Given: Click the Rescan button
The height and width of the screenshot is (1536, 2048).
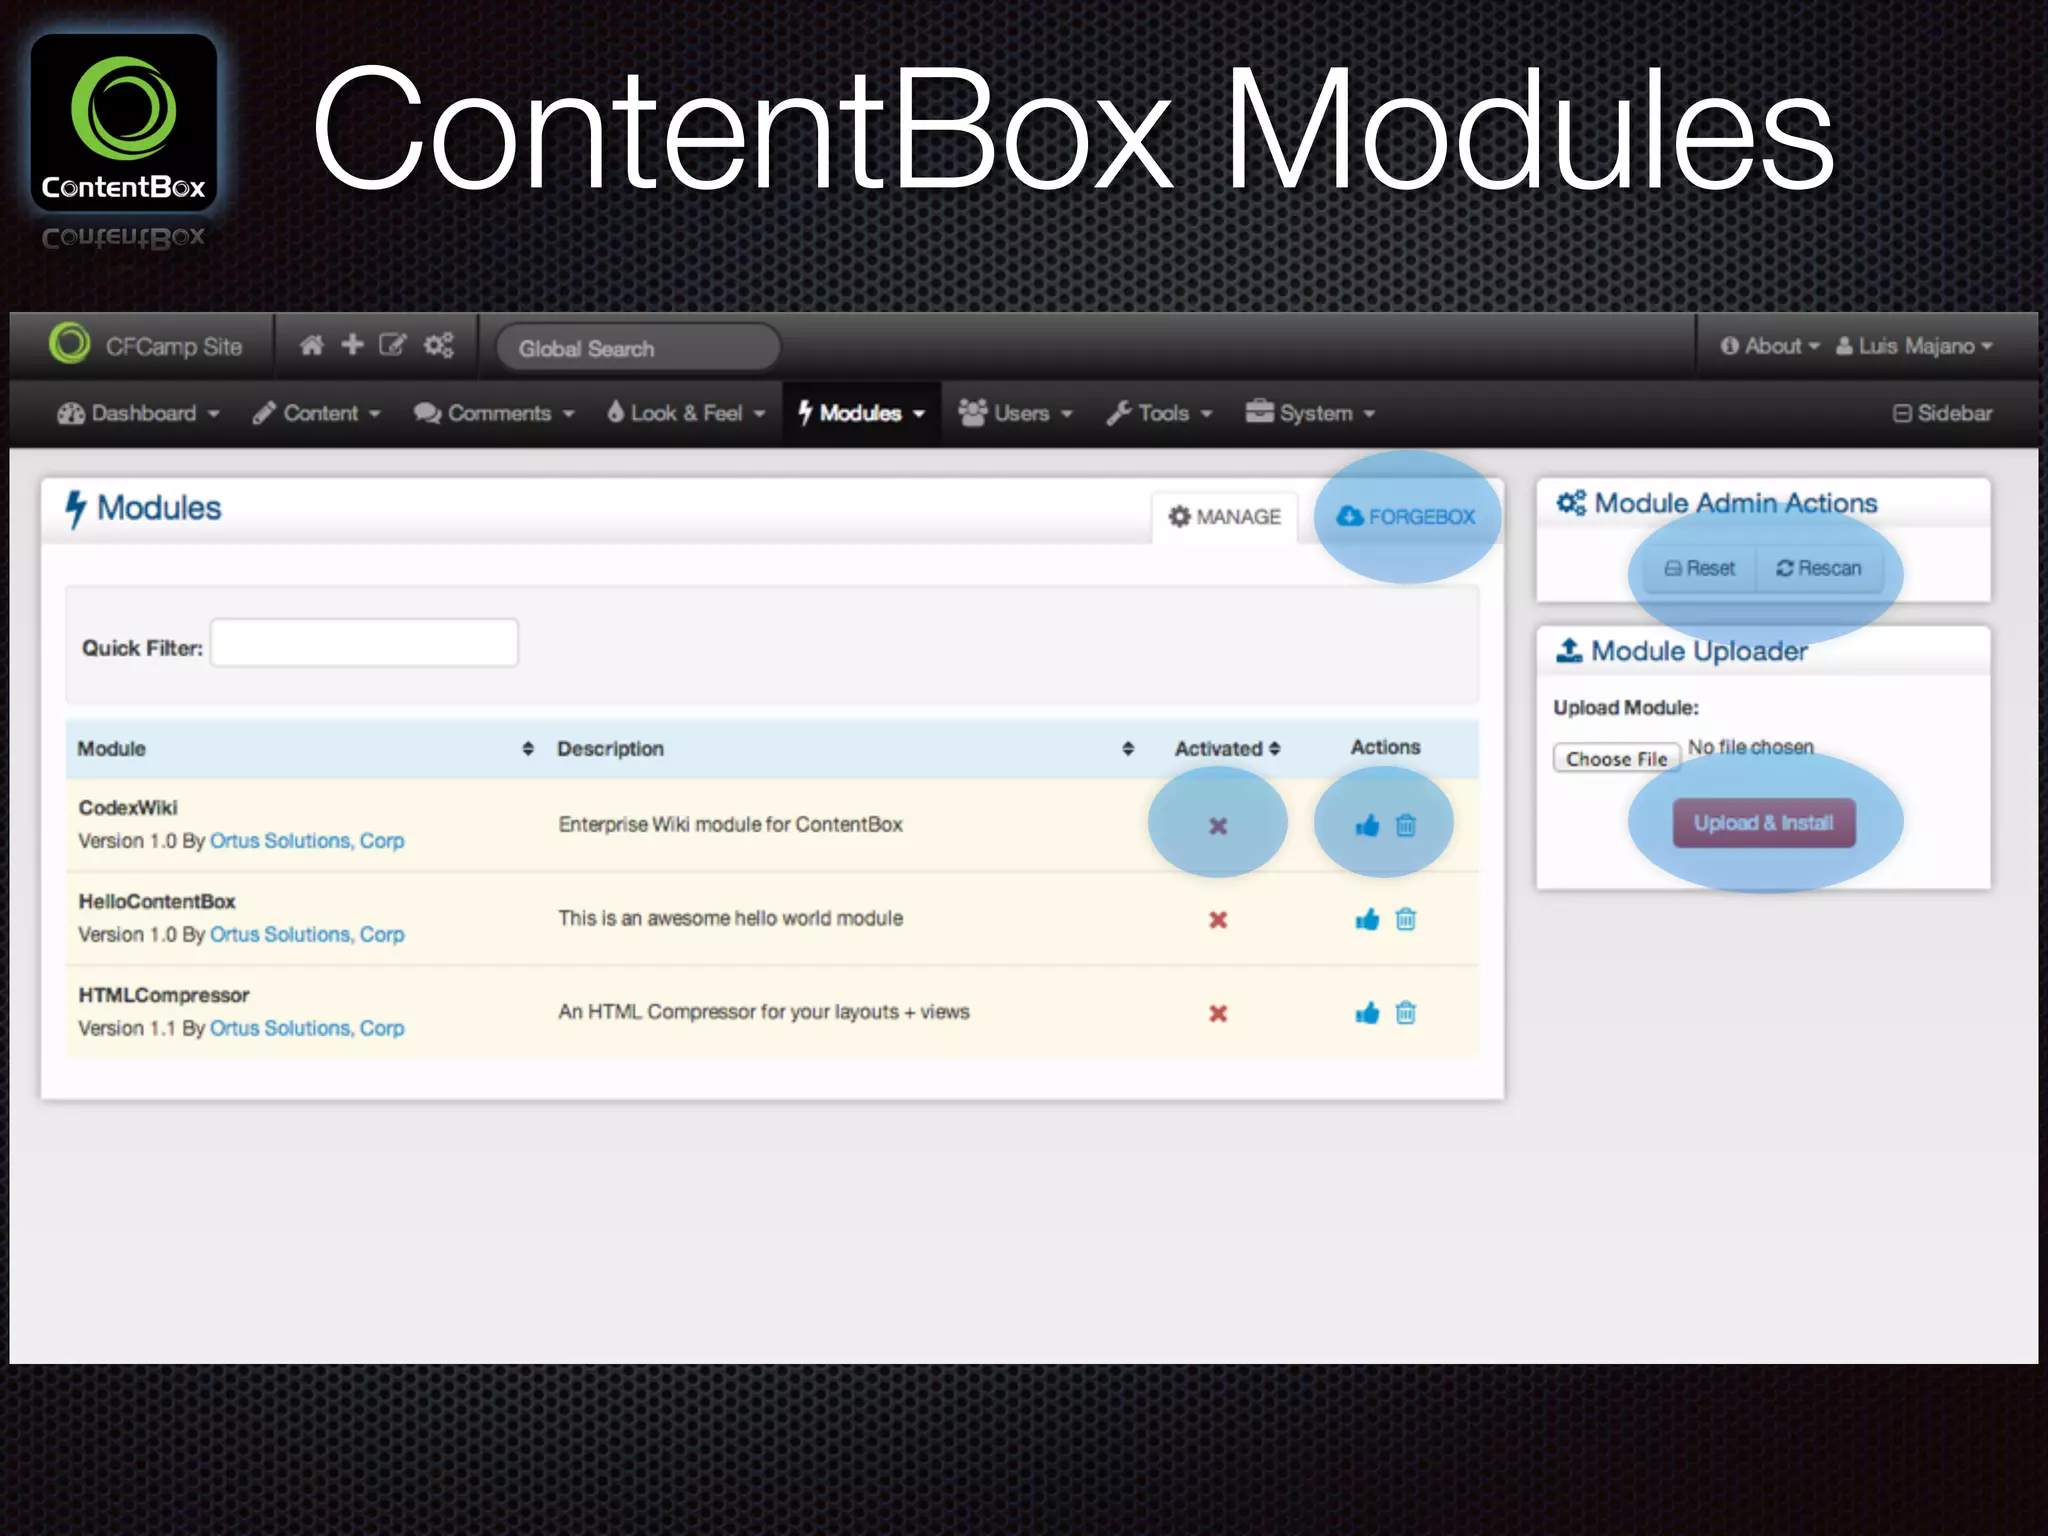Looking at the screenshot, I should click(x=1818, y=569).
